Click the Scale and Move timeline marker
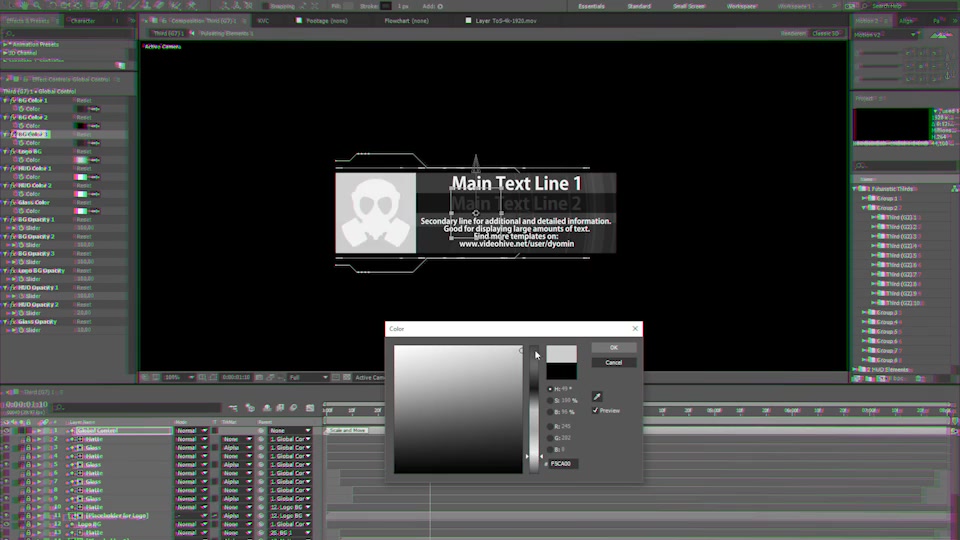Screen dimensions: 960x540 348,430
